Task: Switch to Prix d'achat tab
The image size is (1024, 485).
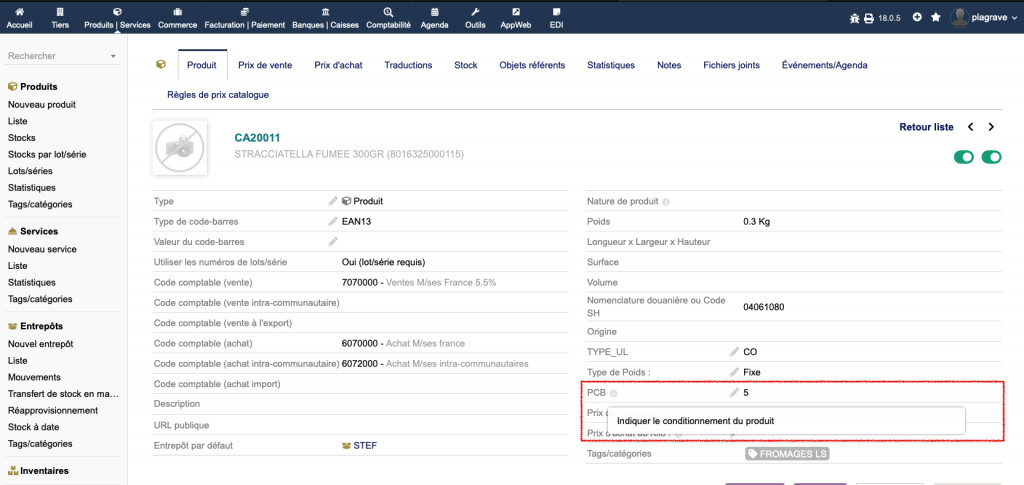Action: coord(338,65)
